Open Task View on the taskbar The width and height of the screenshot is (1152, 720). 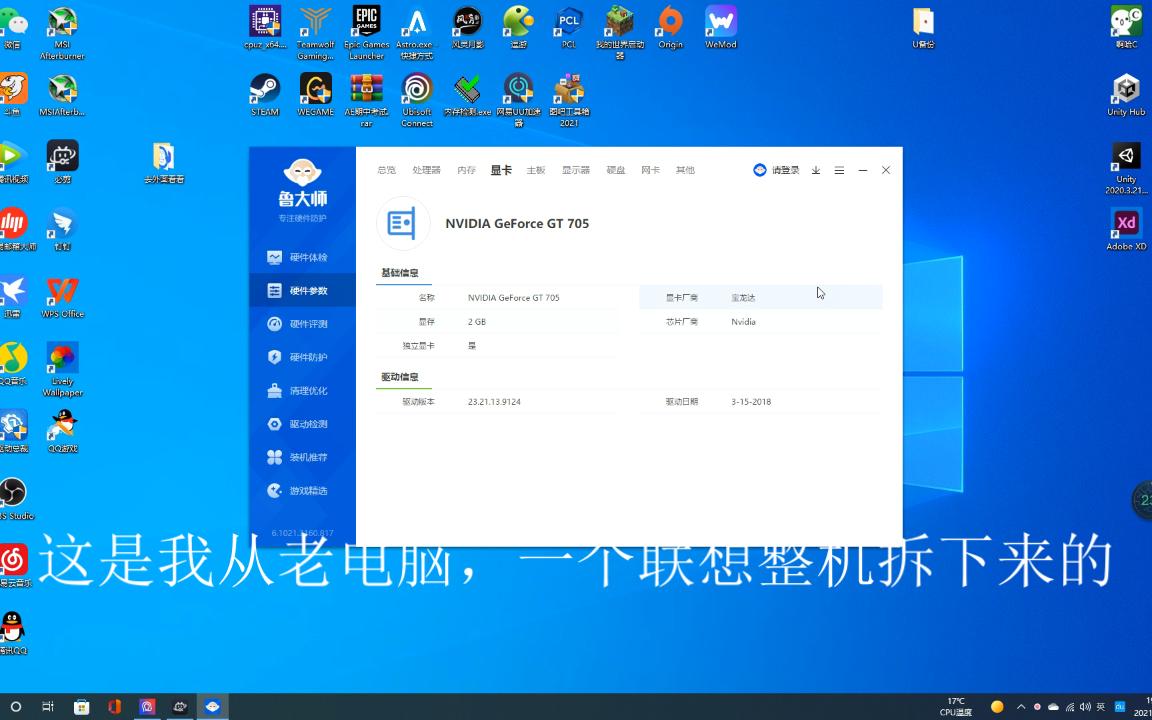[x=48, y=707]
